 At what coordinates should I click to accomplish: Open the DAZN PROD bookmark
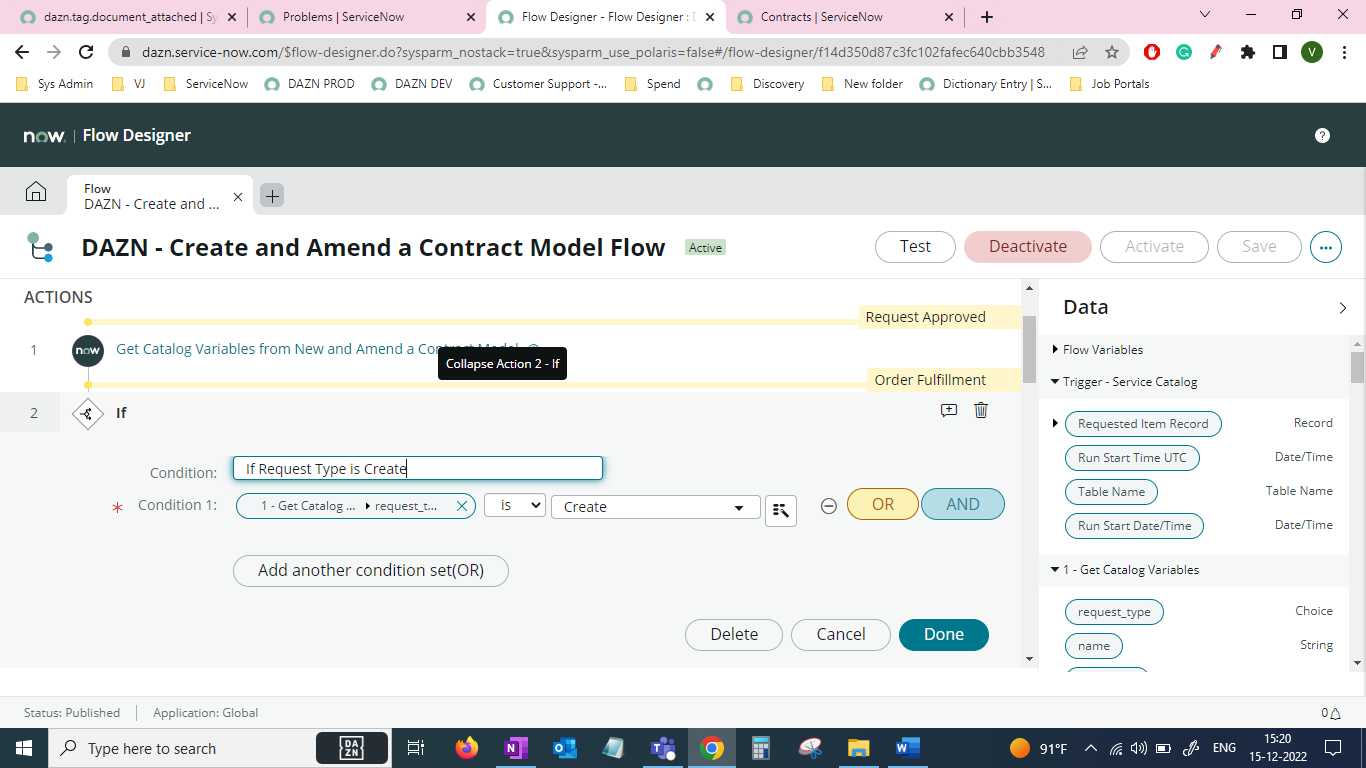tap(310, 84)
